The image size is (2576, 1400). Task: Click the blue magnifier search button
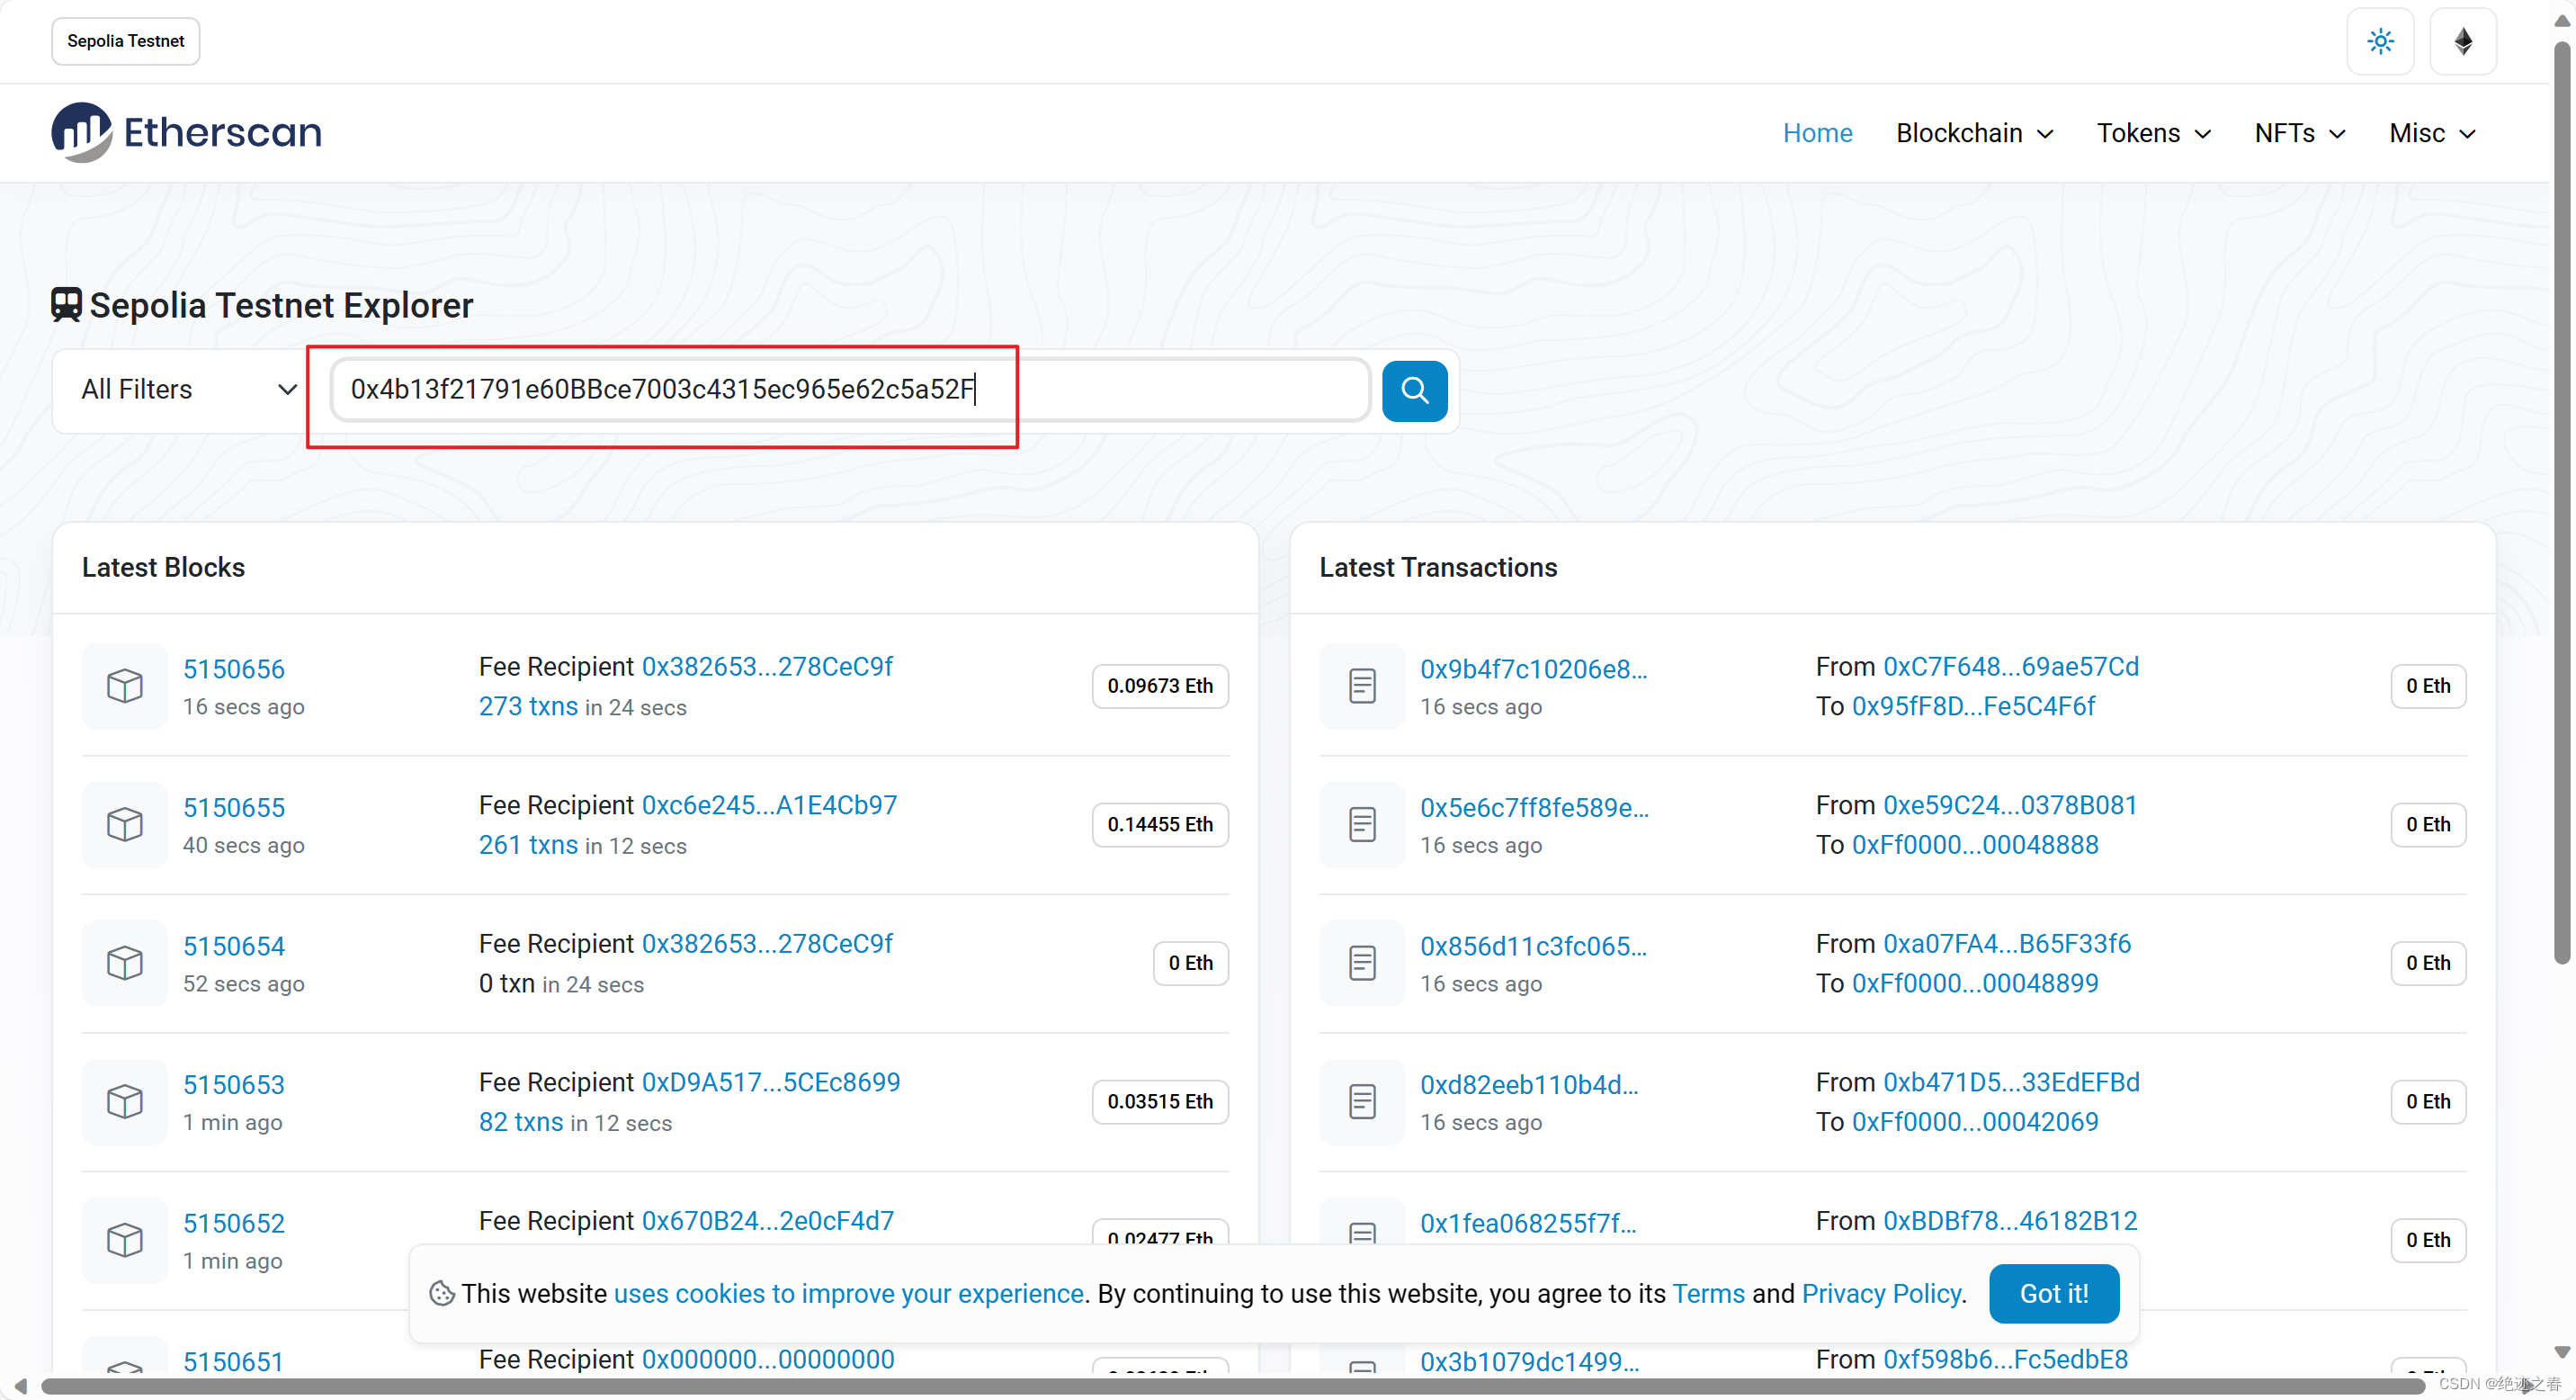coord(1414,390)
